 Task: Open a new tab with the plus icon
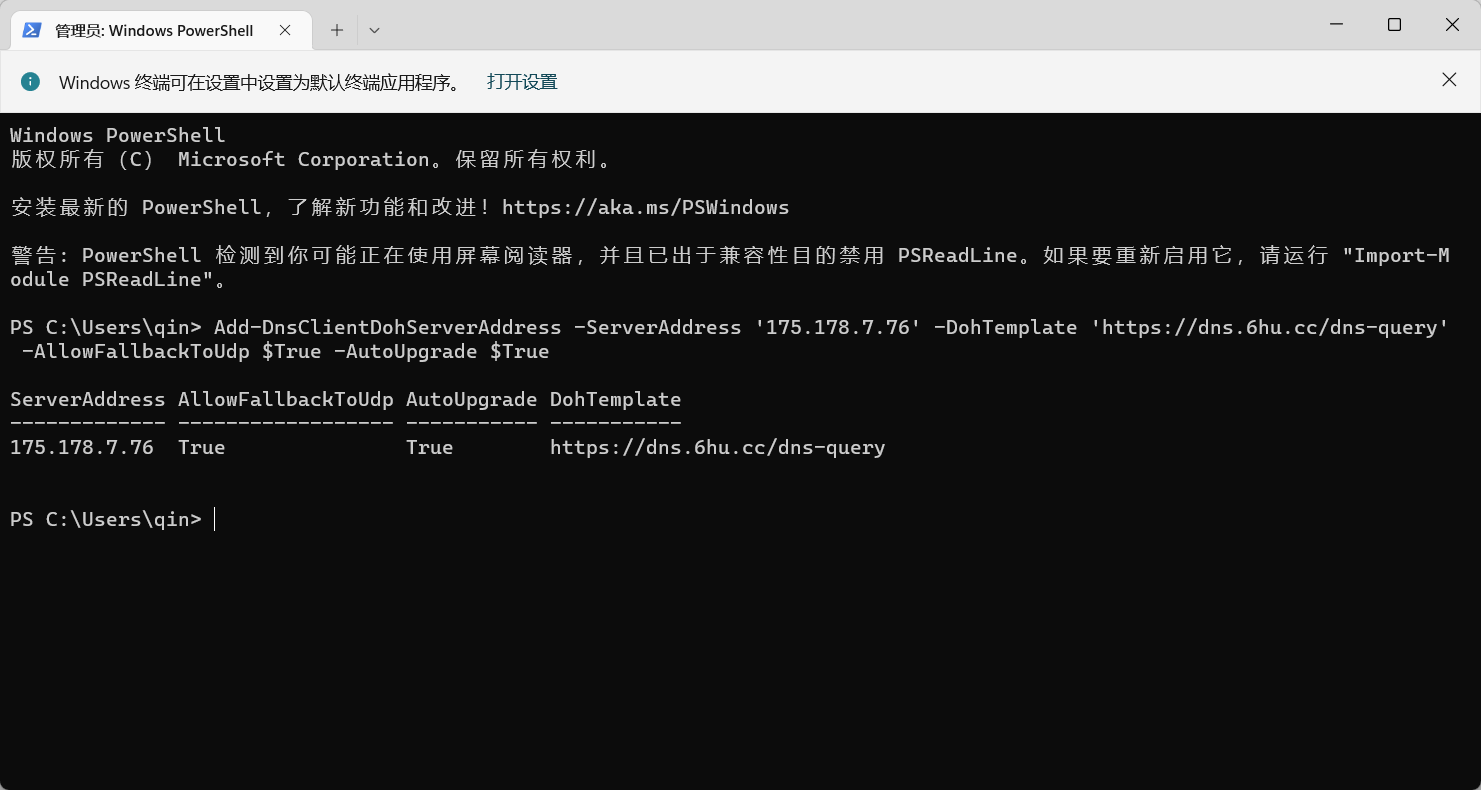(337, 30)
